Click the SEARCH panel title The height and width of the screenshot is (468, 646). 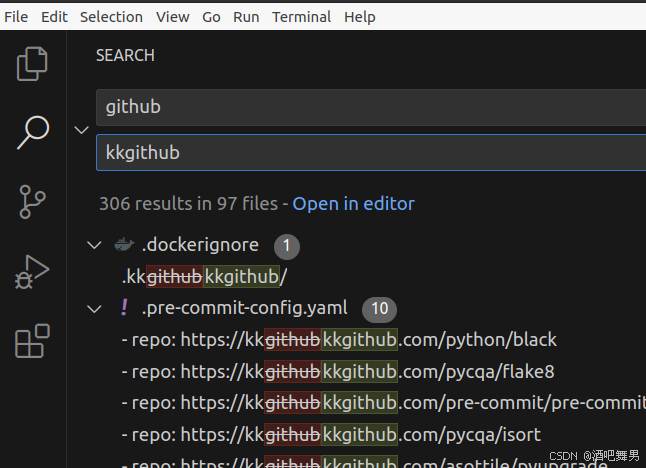pyautogui.click(x=125, y=55)
